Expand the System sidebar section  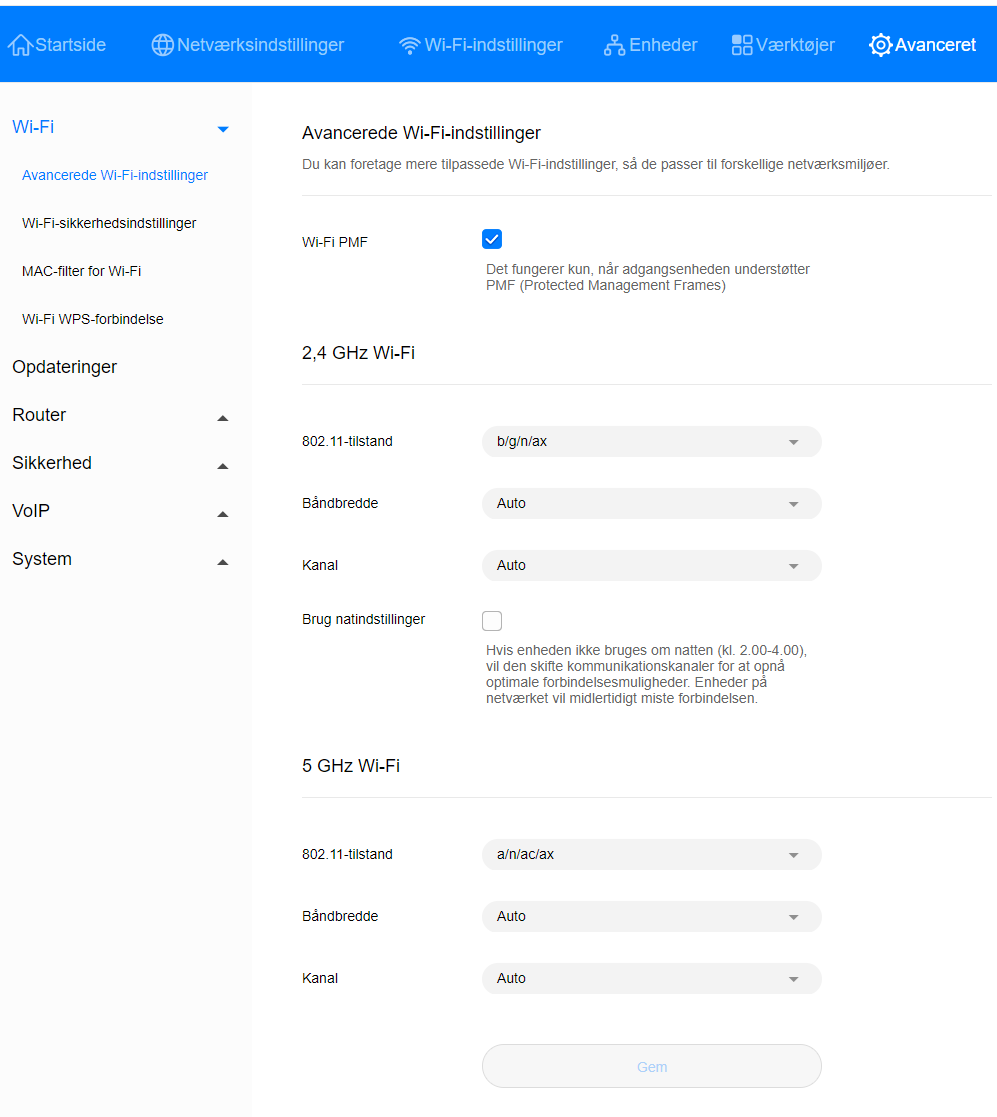[223, 562]
